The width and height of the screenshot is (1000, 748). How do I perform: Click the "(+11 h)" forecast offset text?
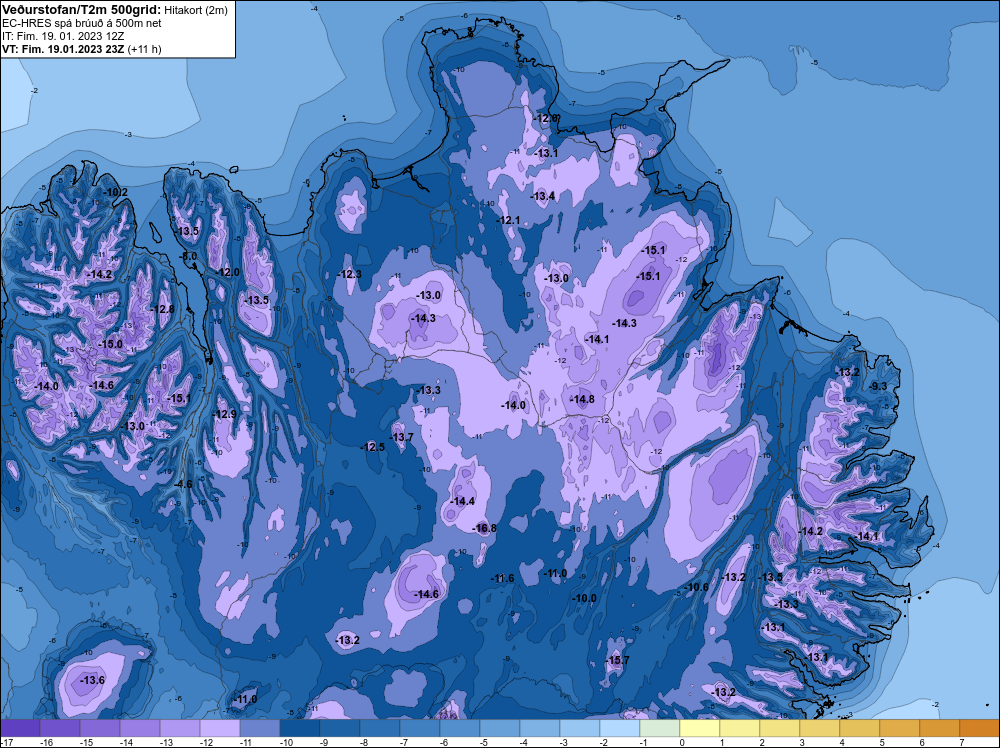pyautogui.click(x=145, y=49)
